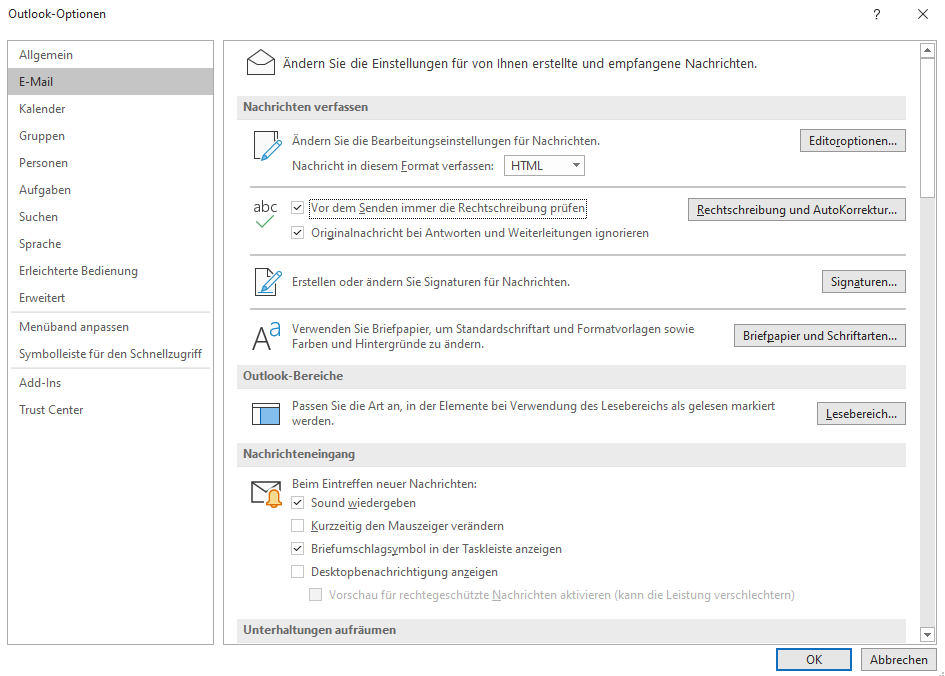This screenshot has width=945, height=676.
Task: Enable 'Kurzzeitig den Mauszeiger verändern' checkbox
Action: click(x=297, y=526)
